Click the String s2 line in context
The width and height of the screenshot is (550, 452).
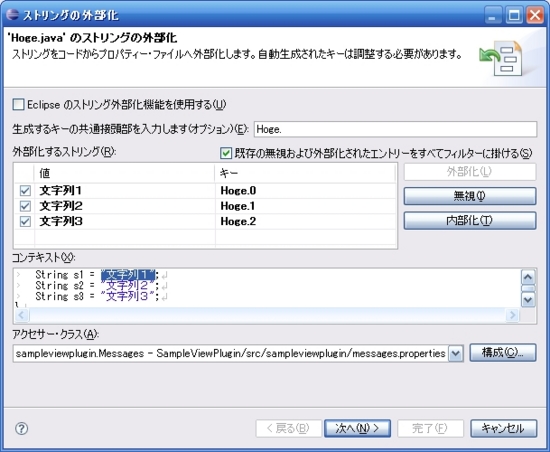97,286
